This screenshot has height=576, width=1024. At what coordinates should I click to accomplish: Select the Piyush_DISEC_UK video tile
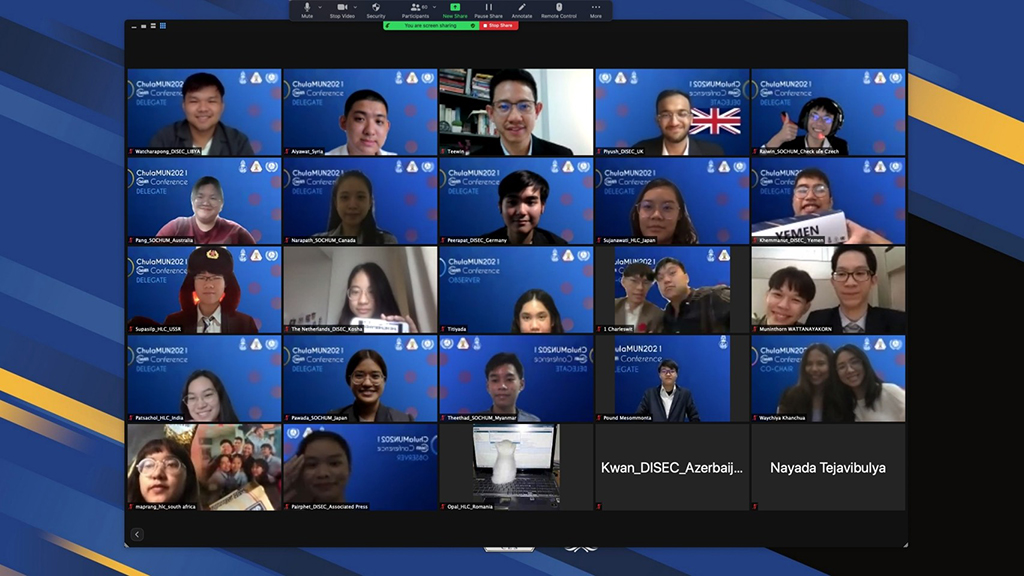click(x=672, y=112)
